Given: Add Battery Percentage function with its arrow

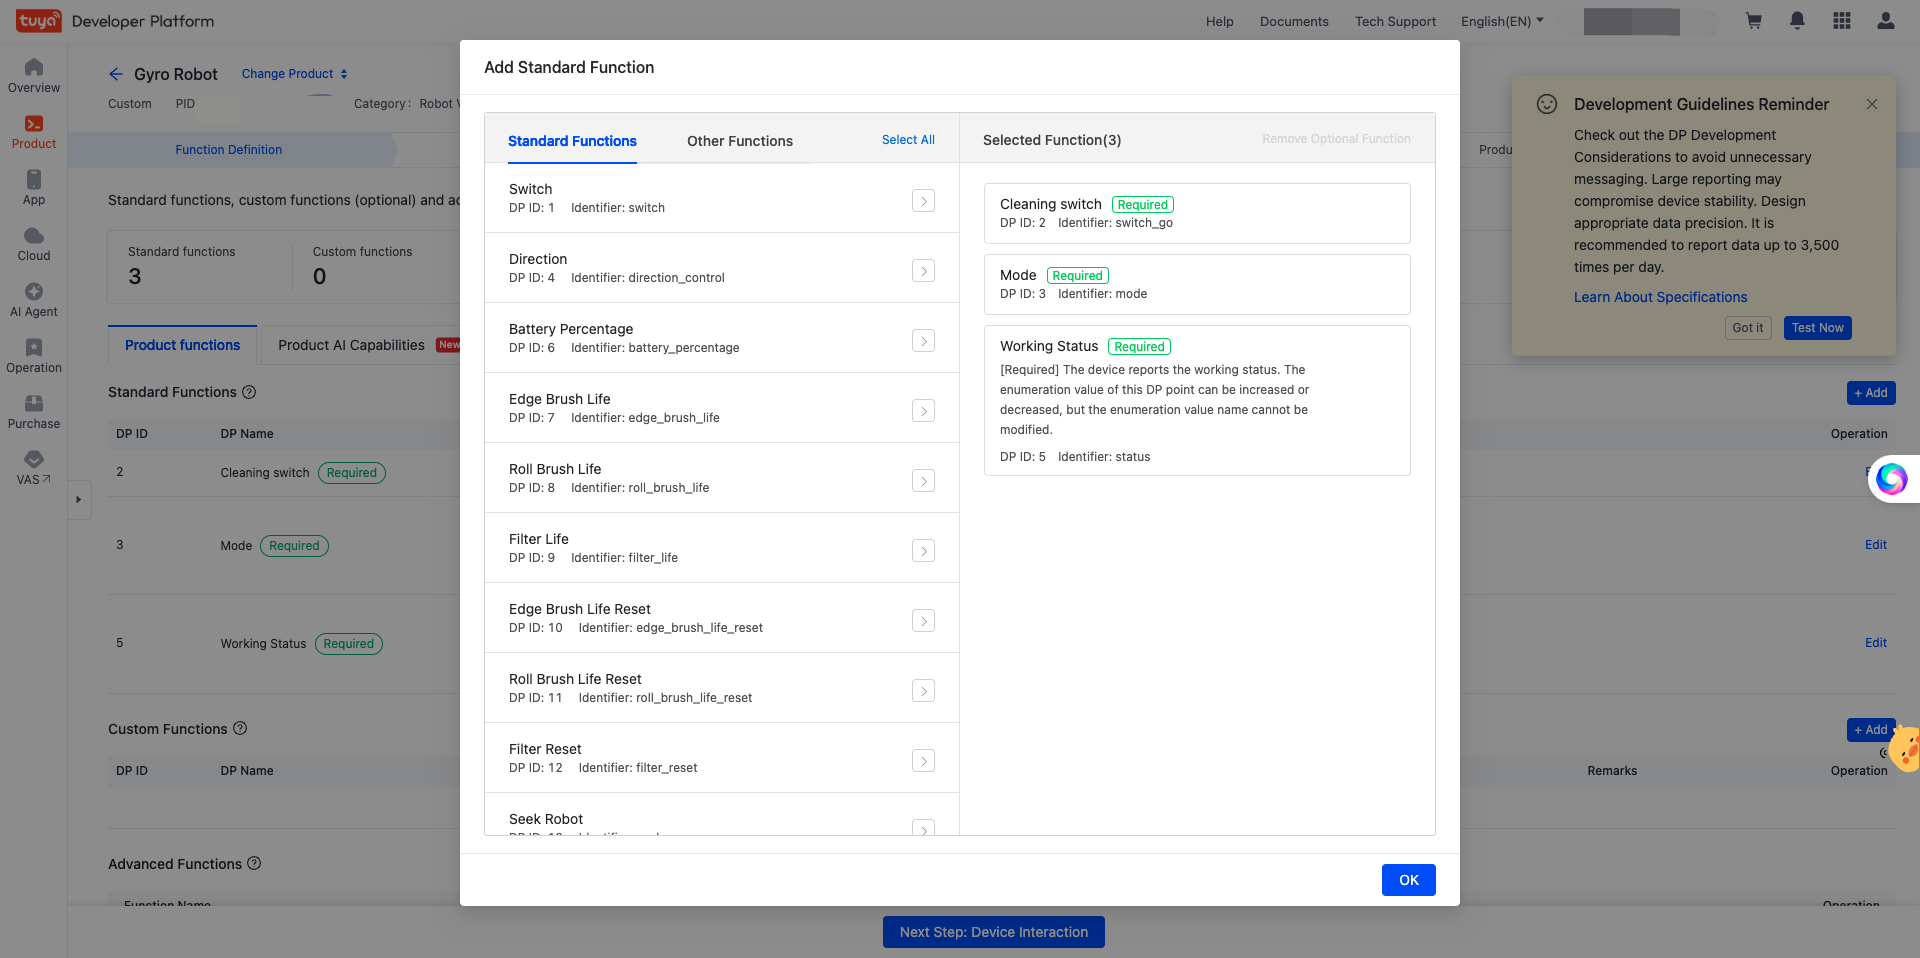Looking at the screenshot, I should (924, 341).
